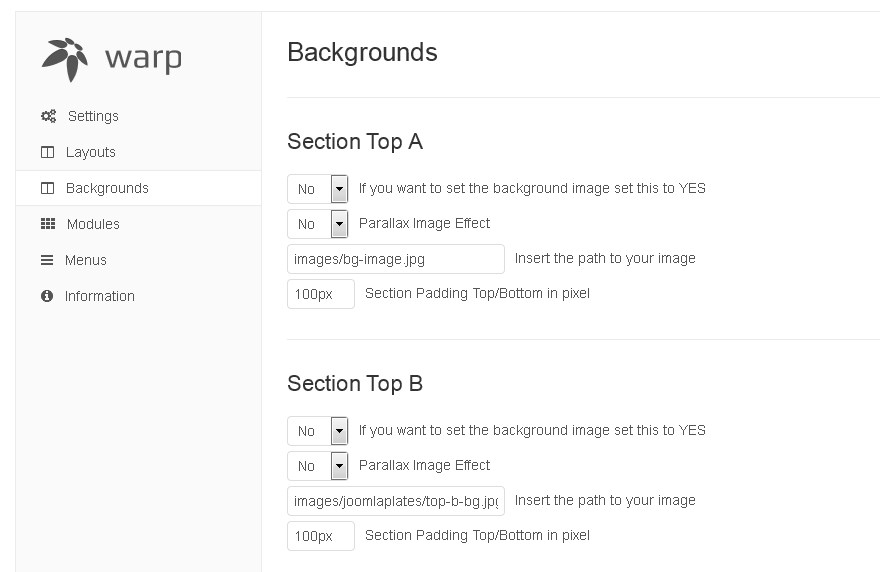Click the Settings gears icon

tap(48, 116)
